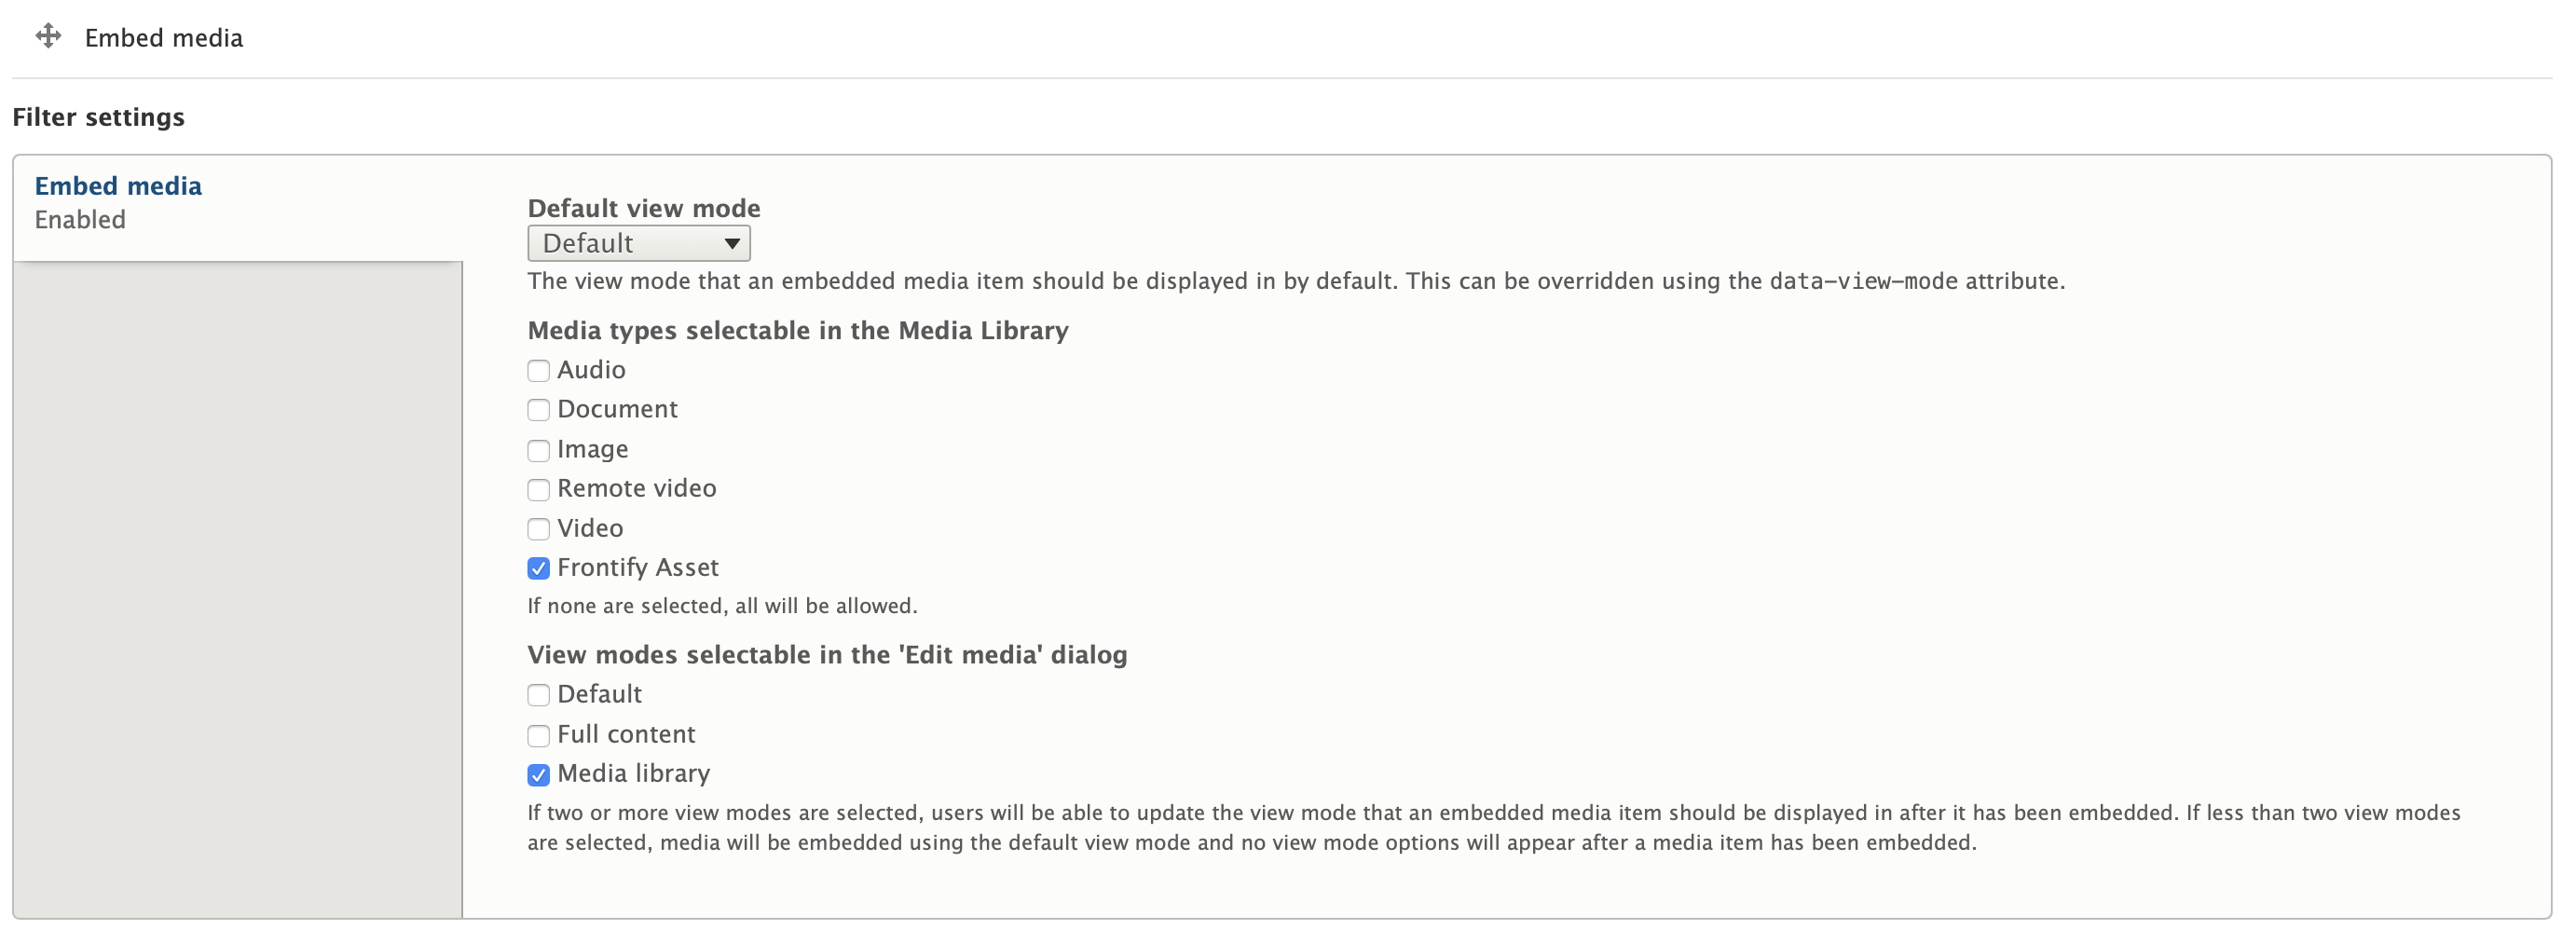2576x943 pixels.
Task: Enable the Default view mode checkbox
Action: point(538,695)
